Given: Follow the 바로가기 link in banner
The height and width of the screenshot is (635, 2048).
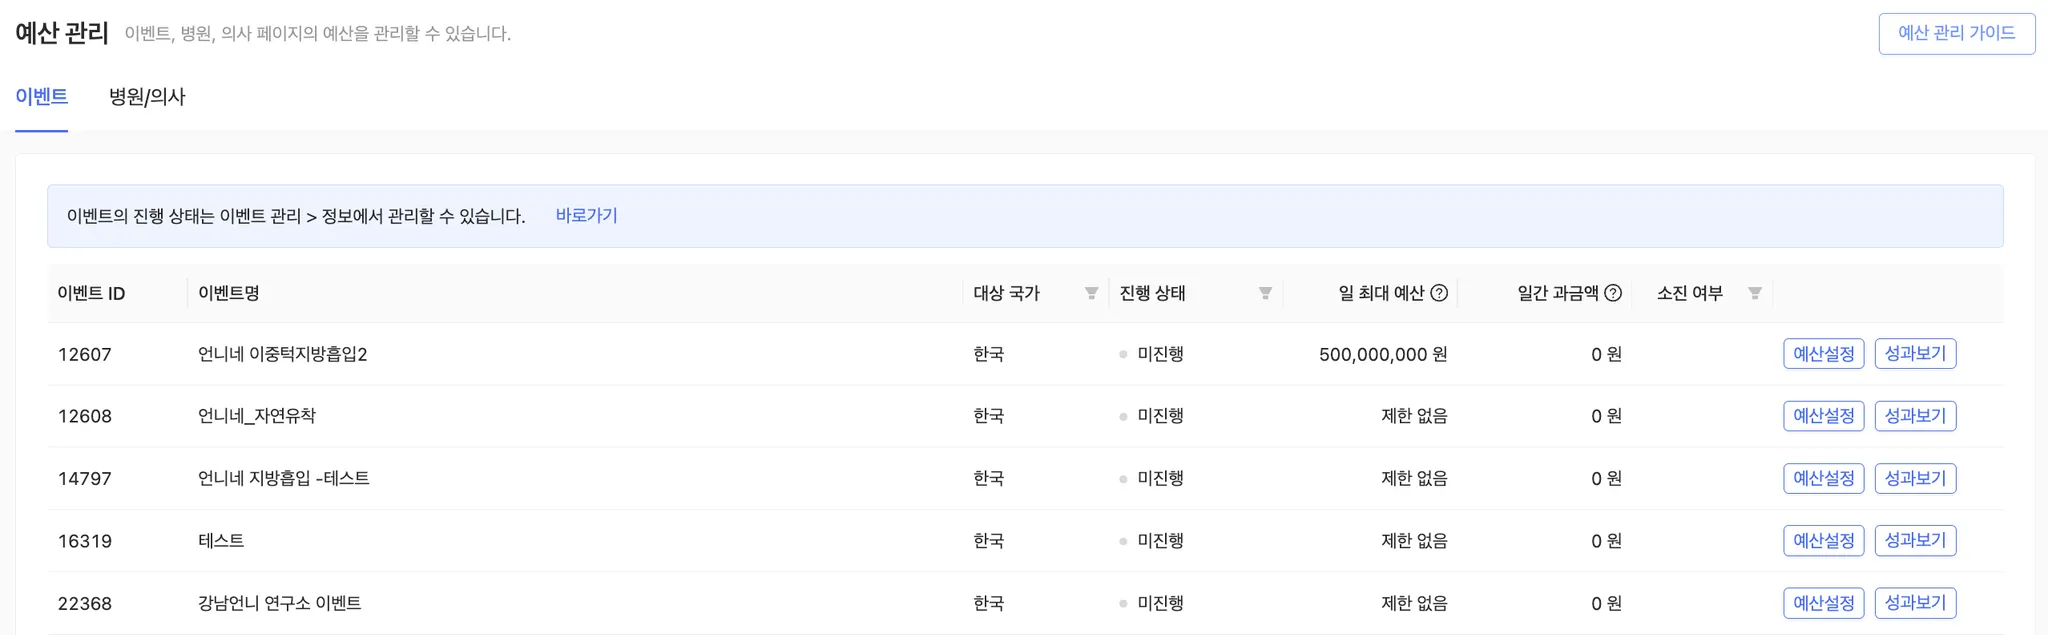Looking at the screenshot, I should coord(586,216).
